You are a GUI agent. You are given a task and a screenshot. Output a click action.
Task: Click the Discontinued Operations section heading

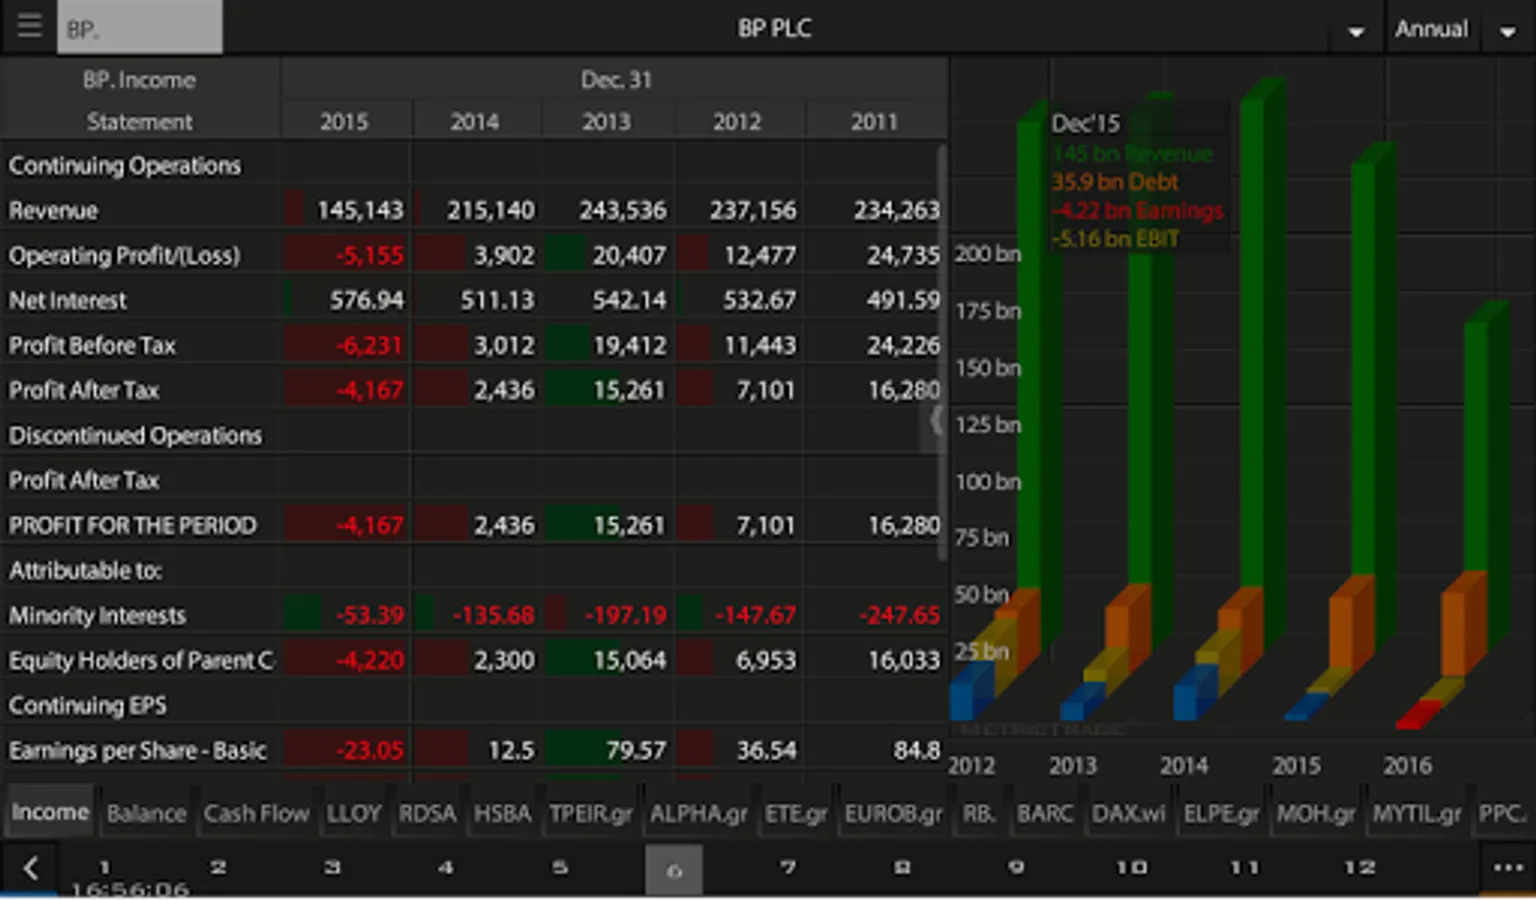point(135,435)
